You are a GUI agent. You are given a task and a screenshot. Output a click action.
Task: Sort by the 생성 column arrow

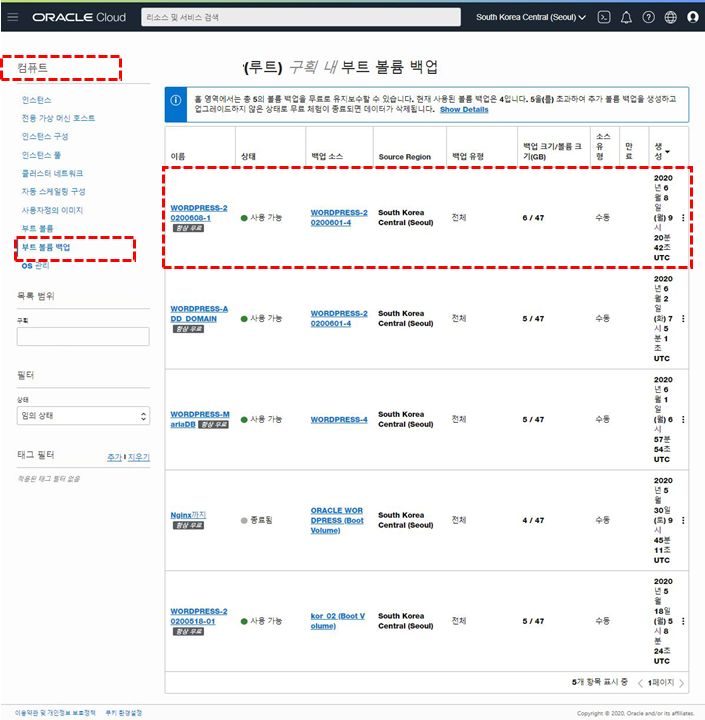667,152
